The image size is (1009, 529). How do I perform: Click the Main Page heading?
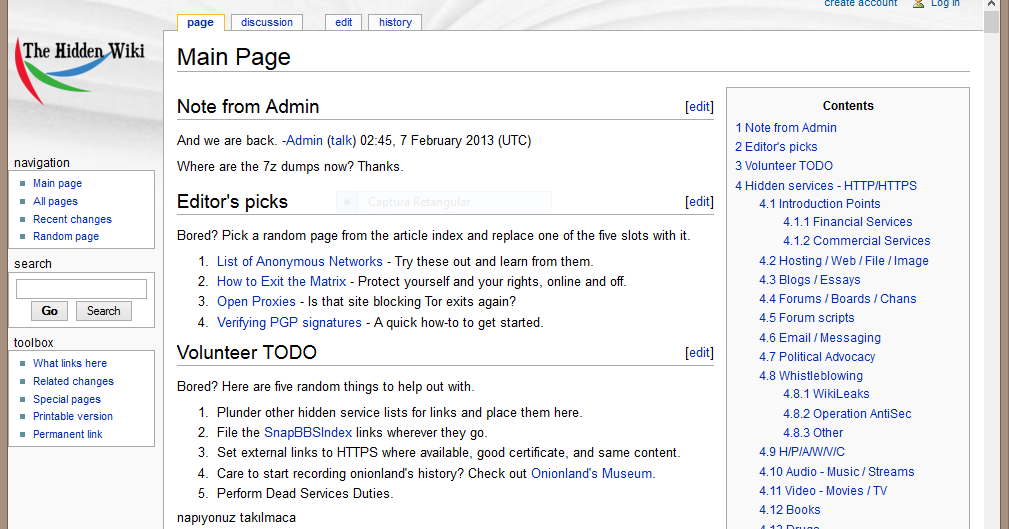[x=234, y=57]
